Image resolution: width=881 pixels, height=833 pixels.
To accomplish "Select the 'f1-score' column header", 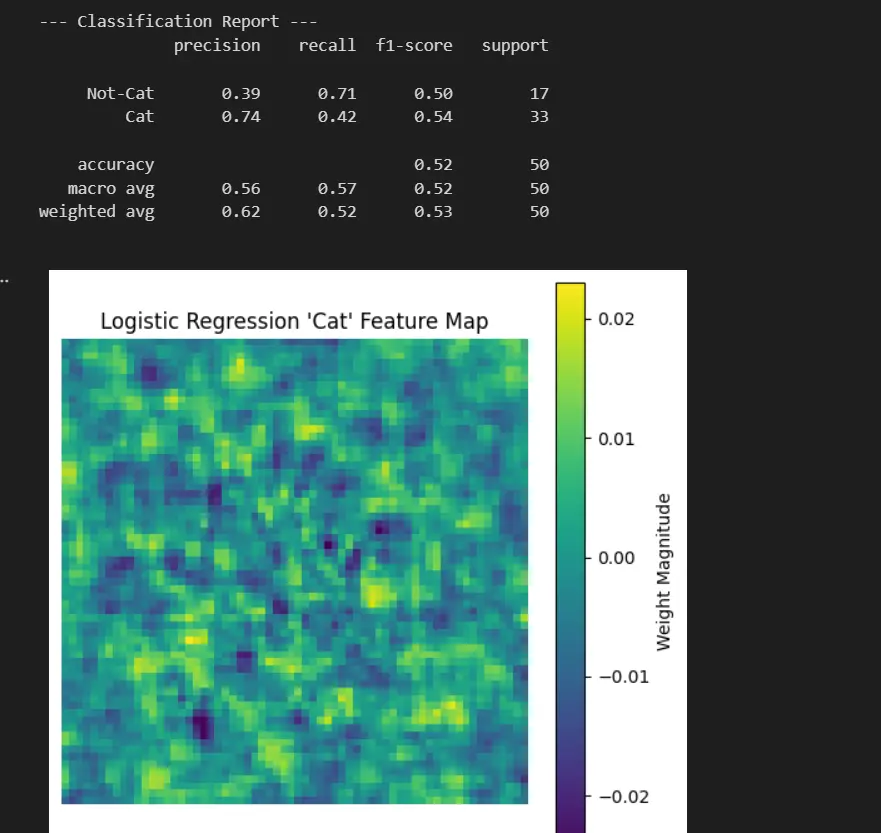I will coord(414,45).
